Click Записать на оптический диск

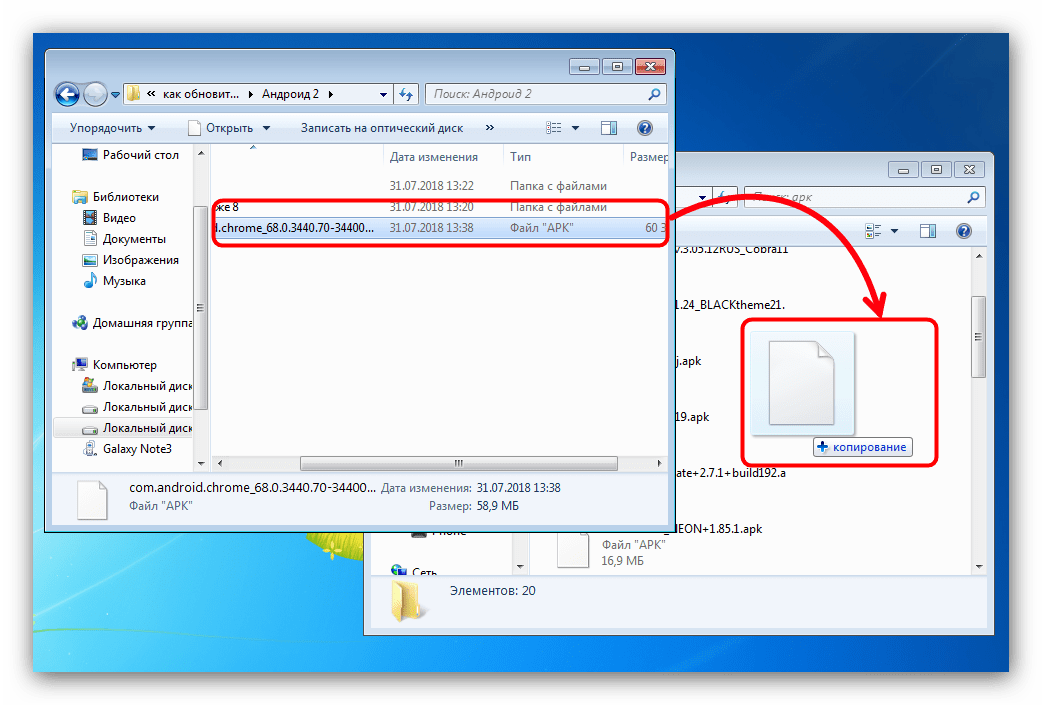381,128
